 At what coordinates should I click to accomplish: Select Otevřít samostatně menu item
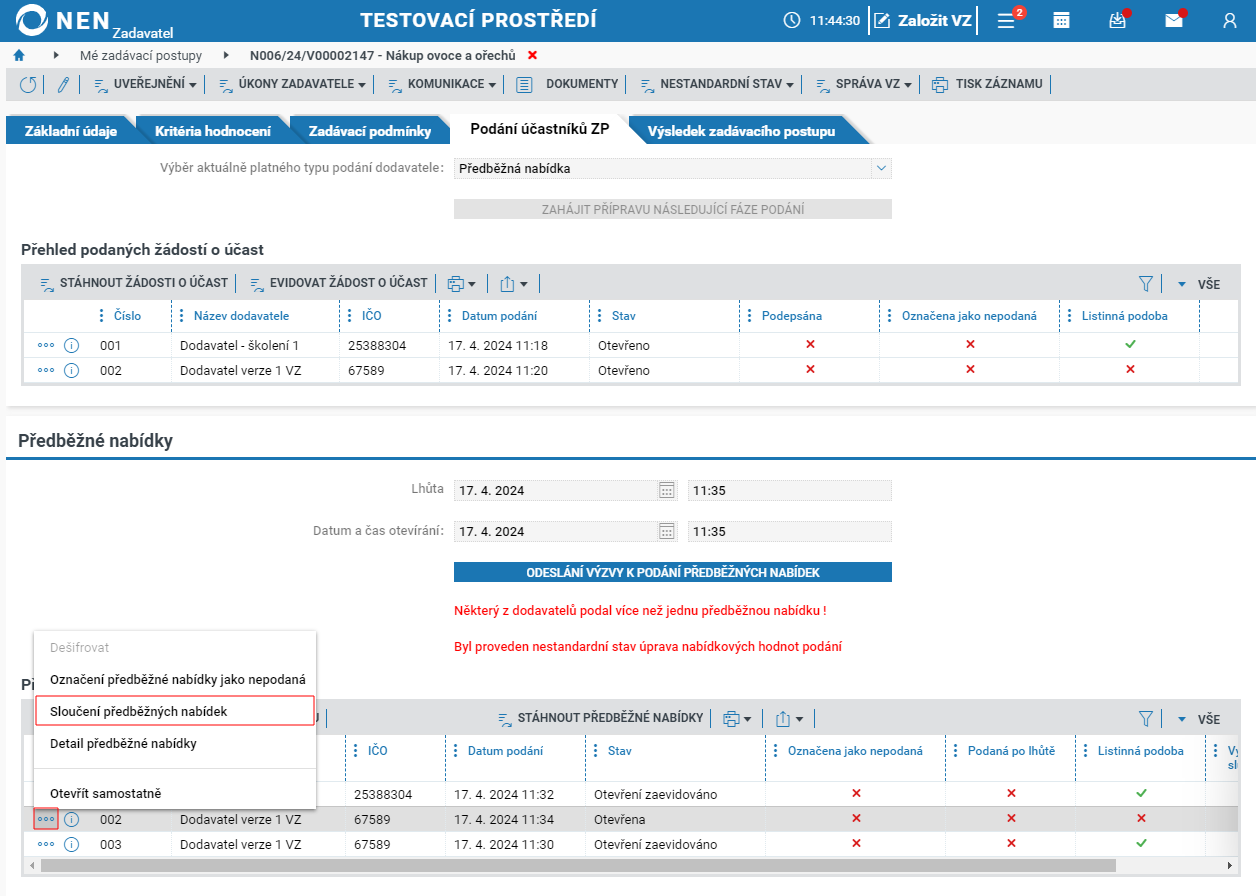pos(175,793)
